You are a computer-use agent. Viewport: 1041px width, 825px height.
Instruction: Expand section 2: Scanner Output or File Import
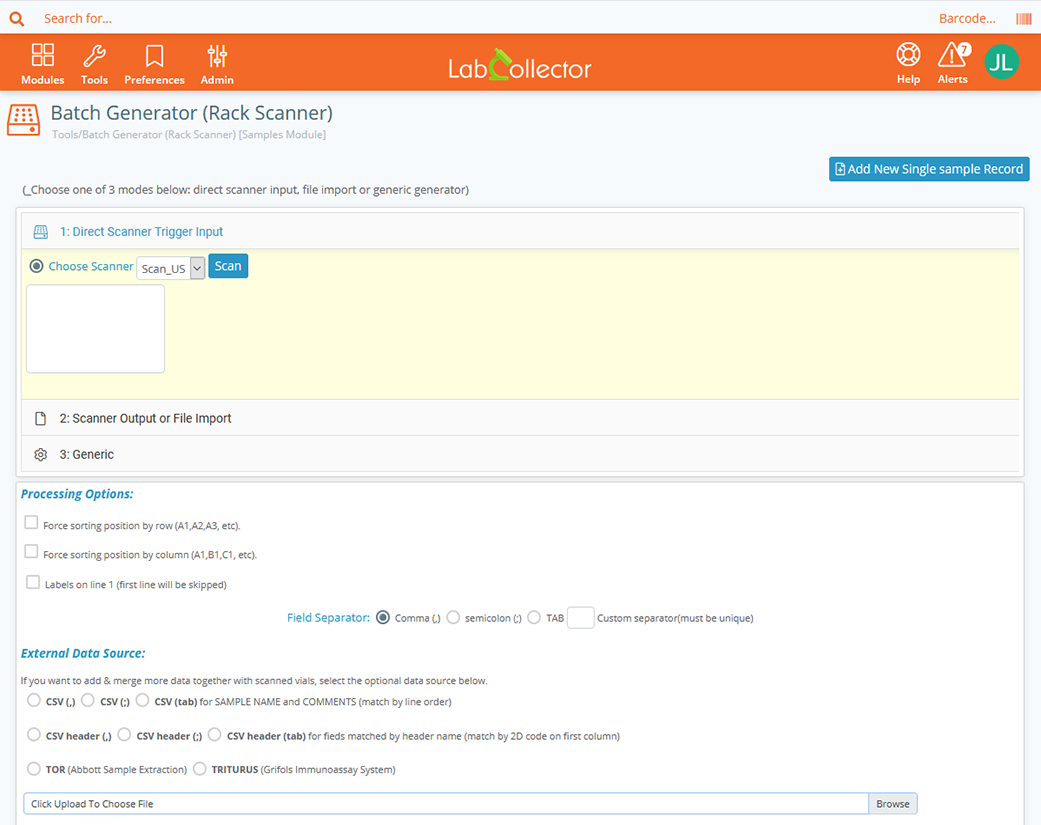tap(520, 418)
